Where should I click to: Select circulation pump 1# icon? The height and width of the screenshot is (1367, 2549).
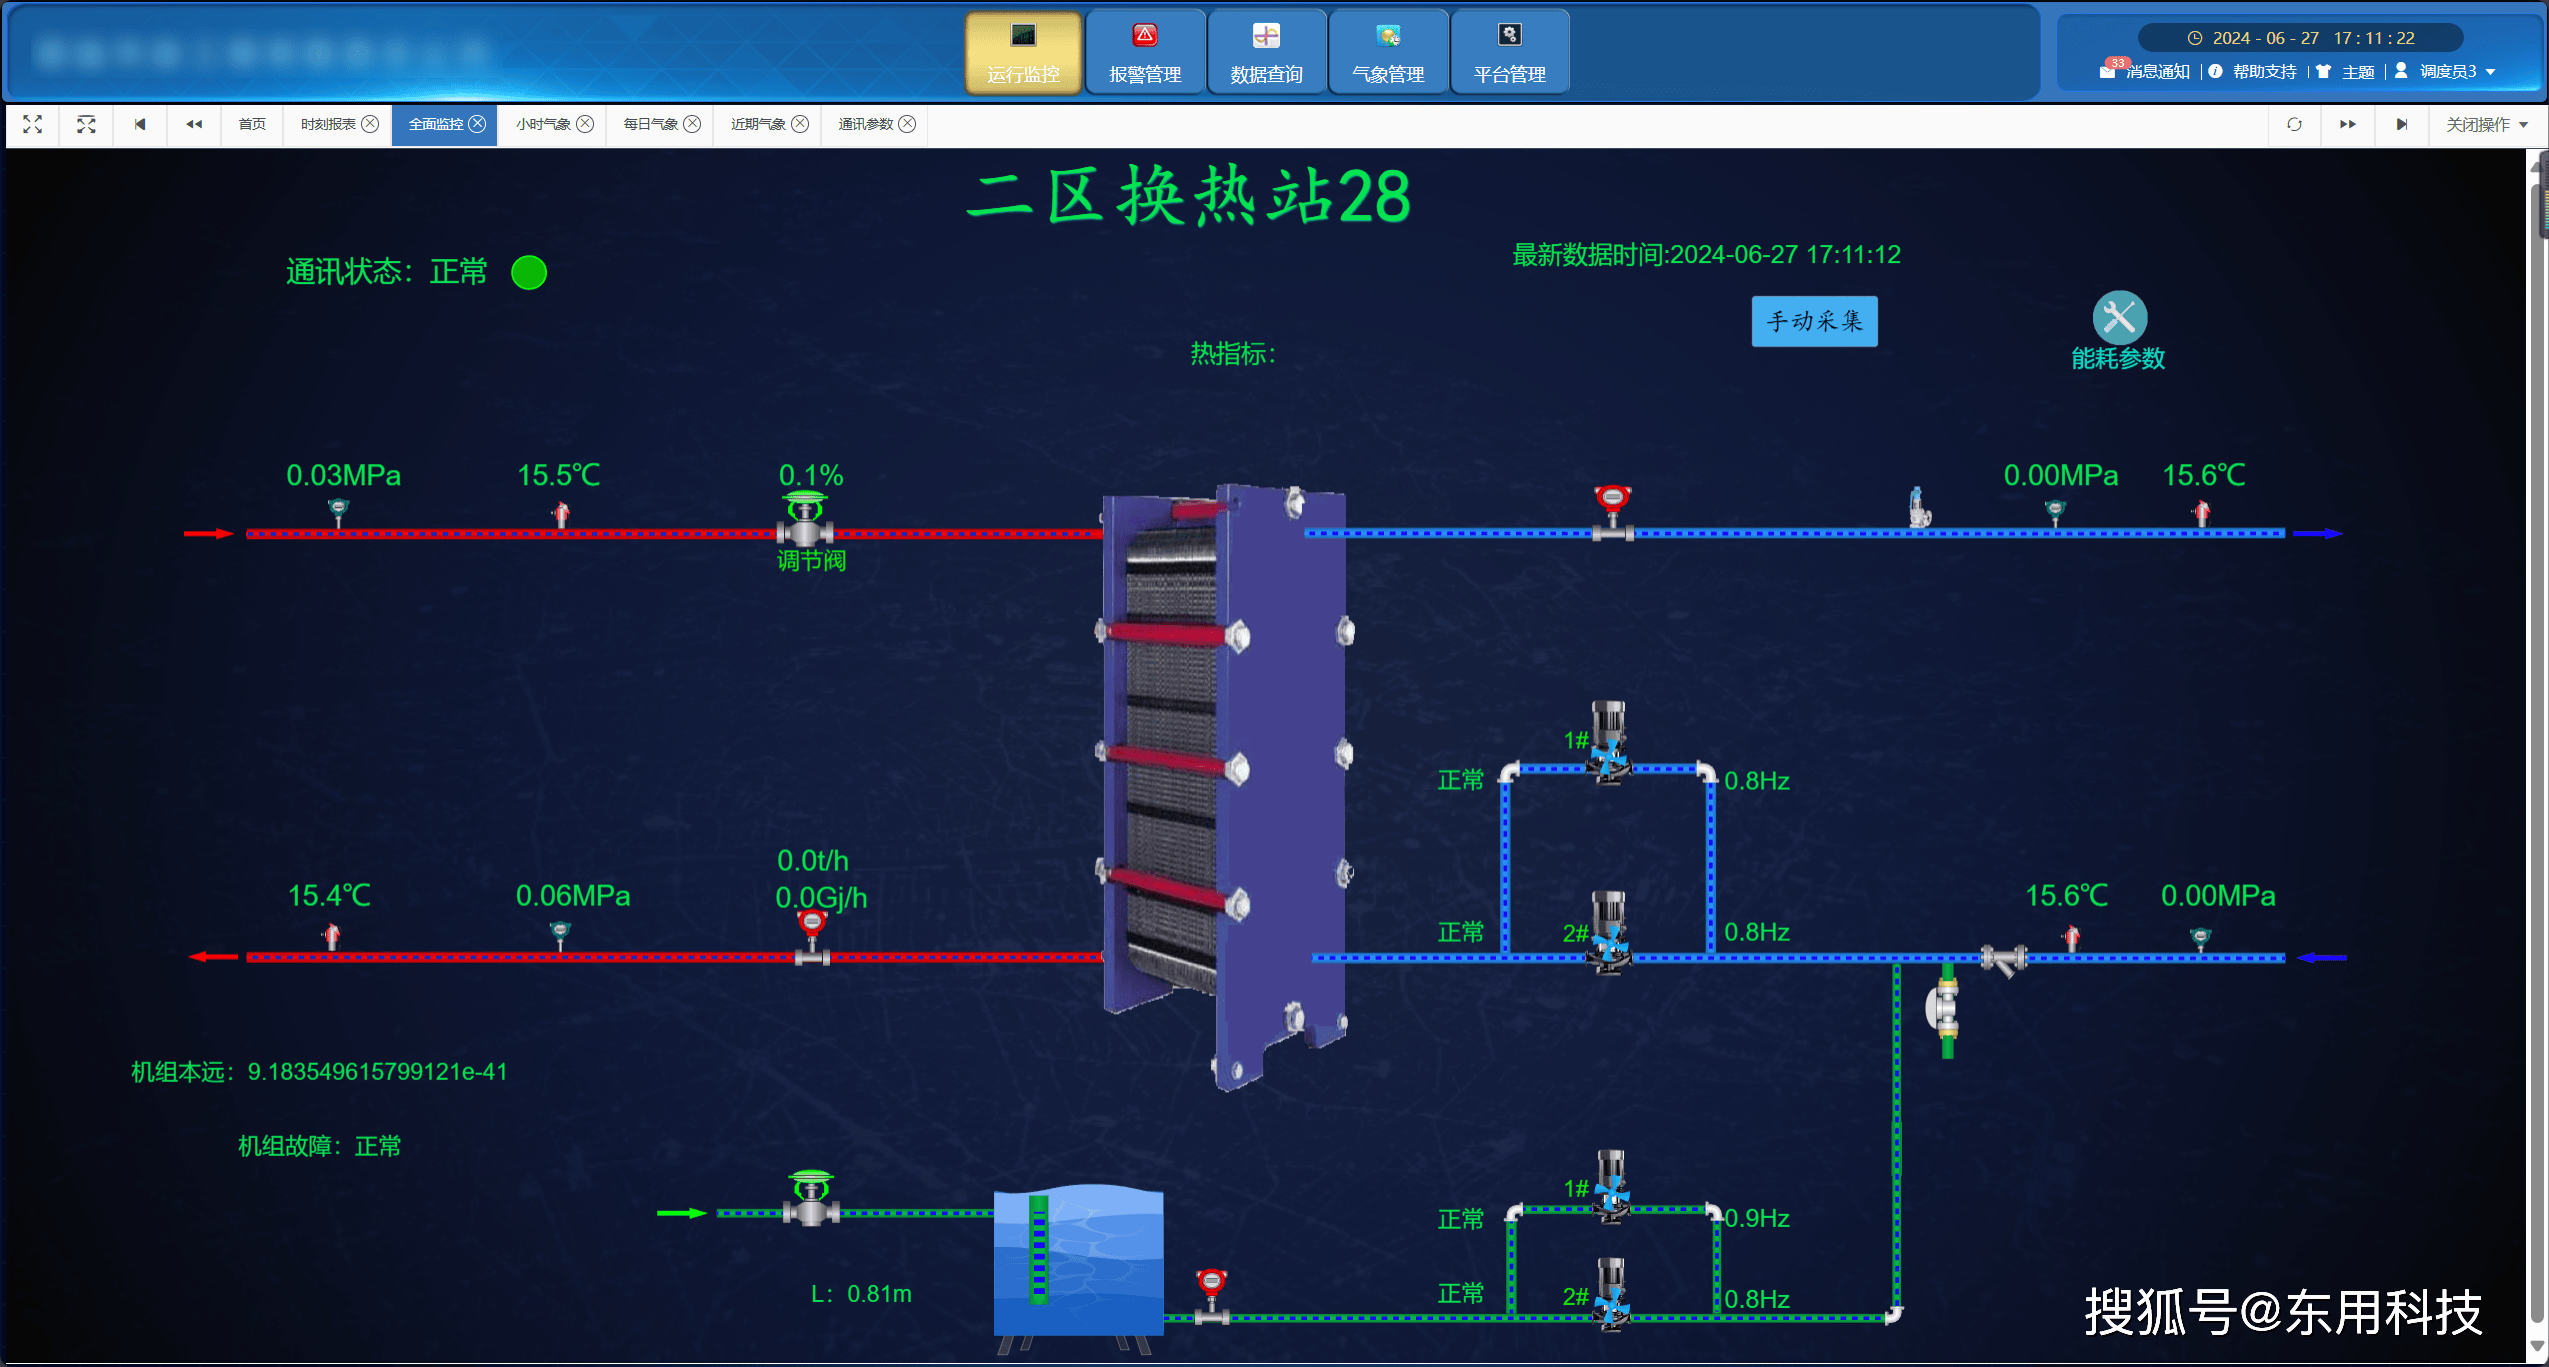tap(1609, 743)
